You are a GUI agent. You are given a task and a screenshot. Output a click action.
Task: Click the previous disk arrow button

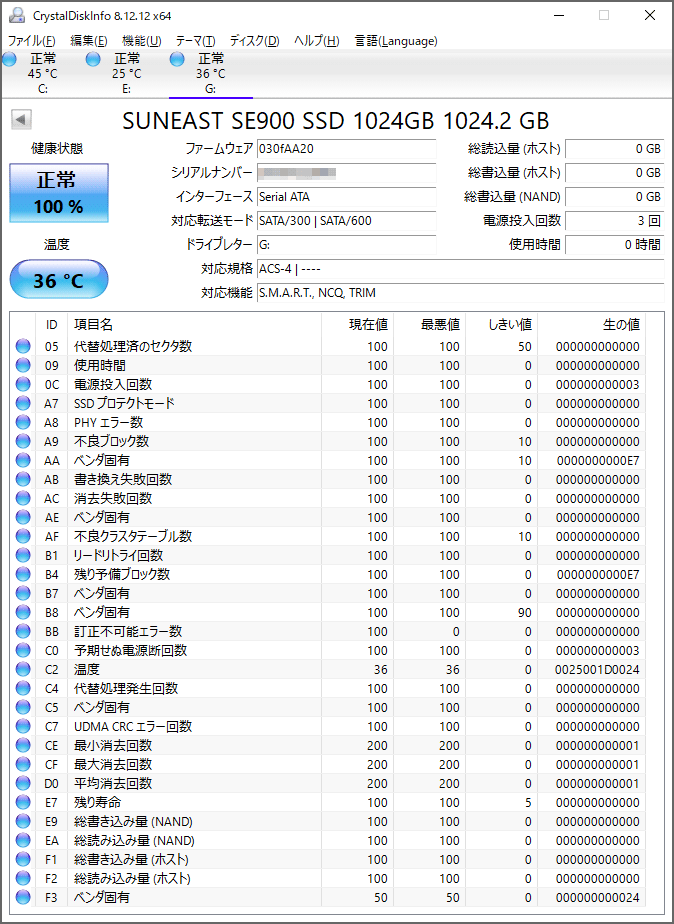[21, 120]
